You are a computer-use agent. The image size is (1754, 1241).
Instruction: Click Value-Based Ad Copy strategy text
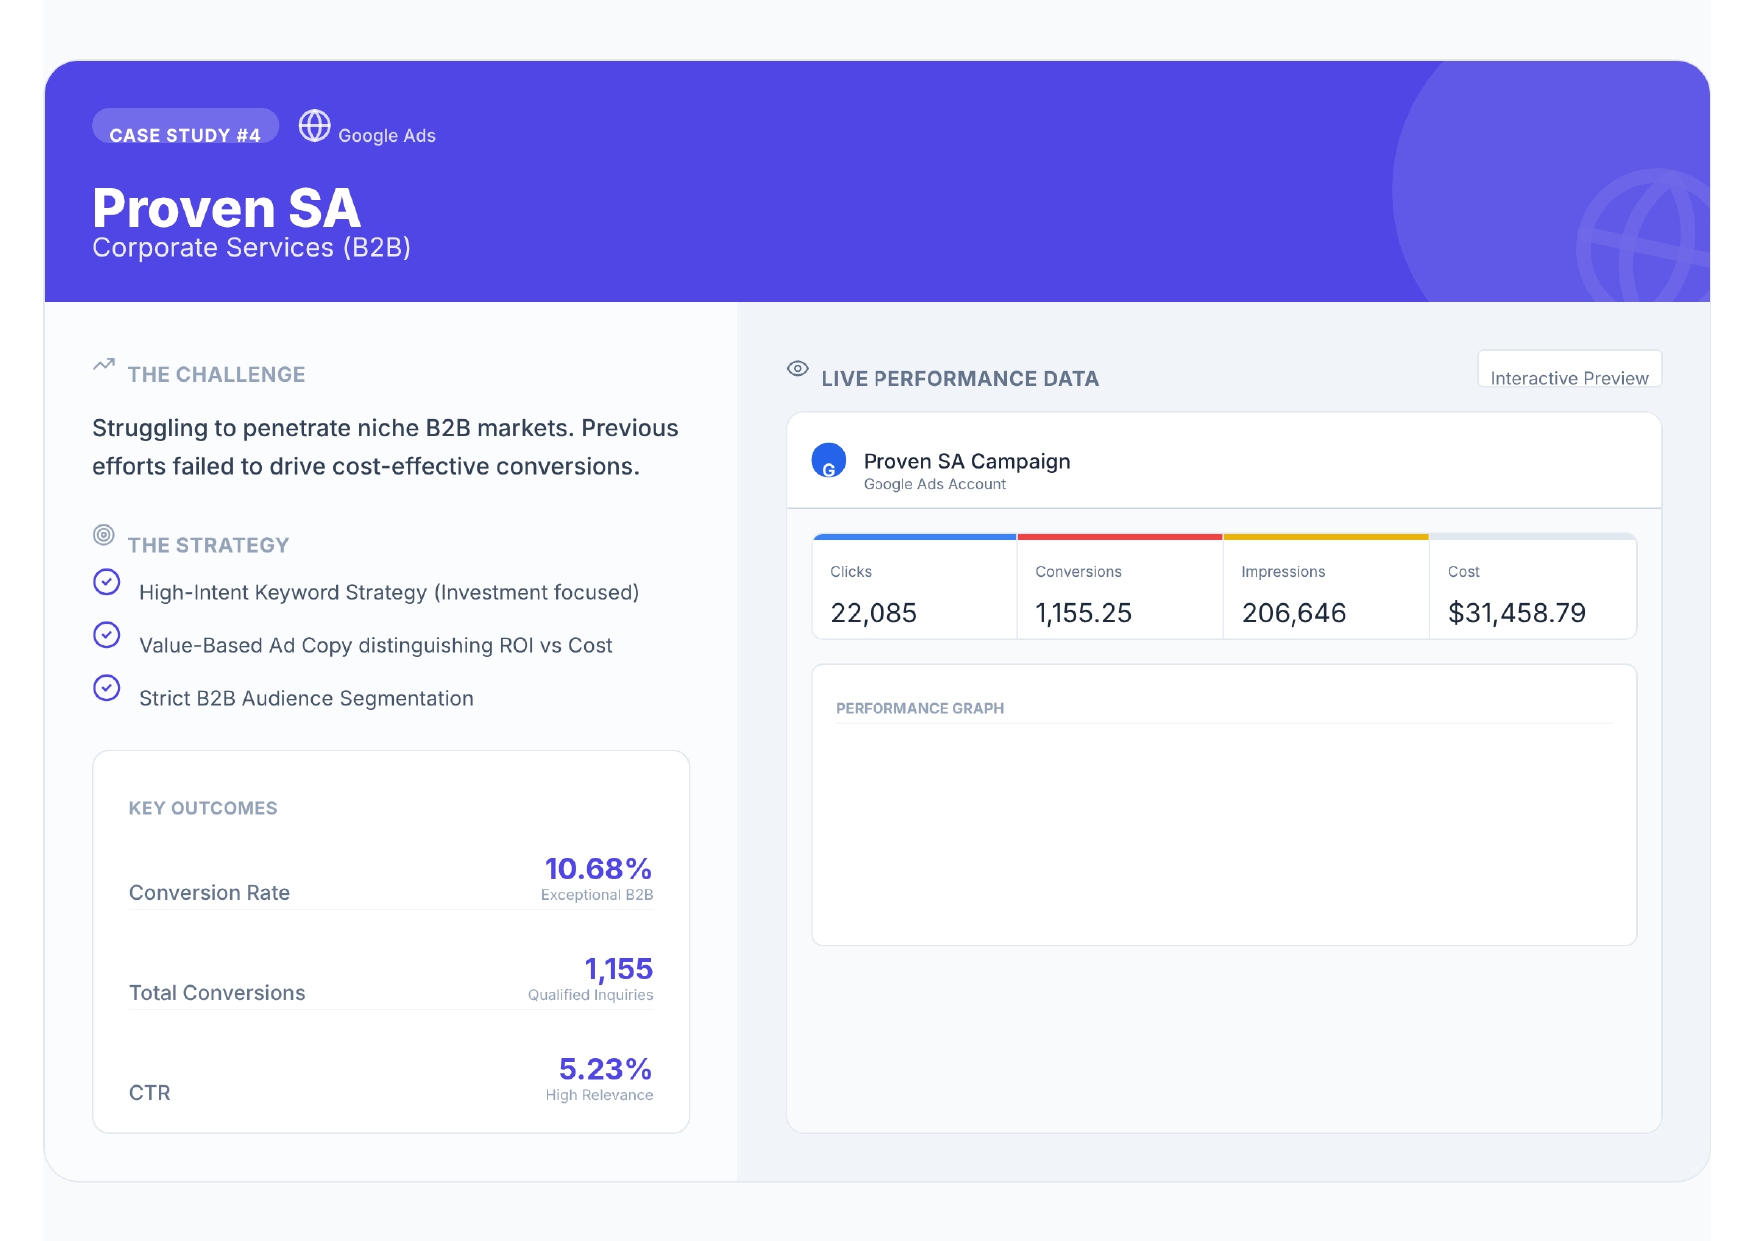[376, 646]
